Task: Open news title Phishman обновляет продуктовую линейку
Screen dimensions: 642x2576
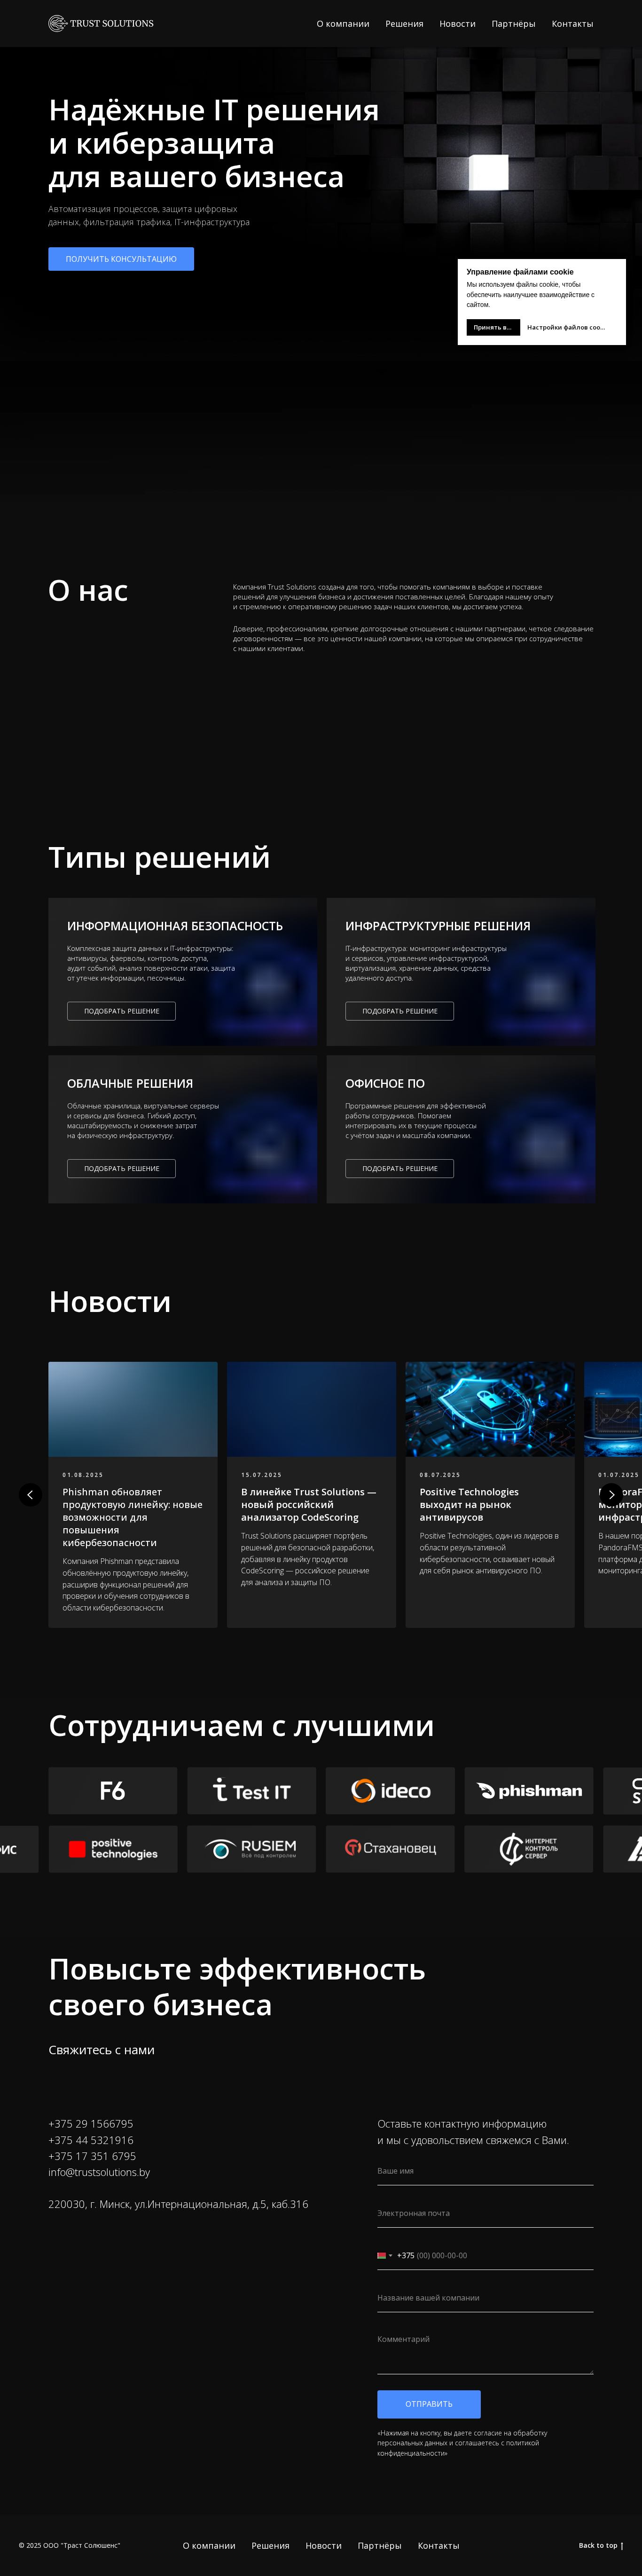Action: (132, 1517)
